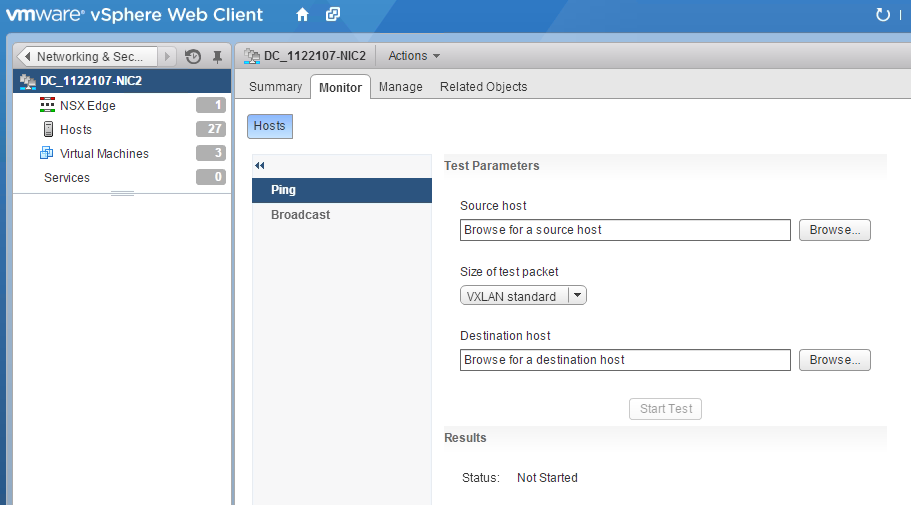Click the NSX Edge count badge 1
911x505 pixels.
(x=211, y=105)
